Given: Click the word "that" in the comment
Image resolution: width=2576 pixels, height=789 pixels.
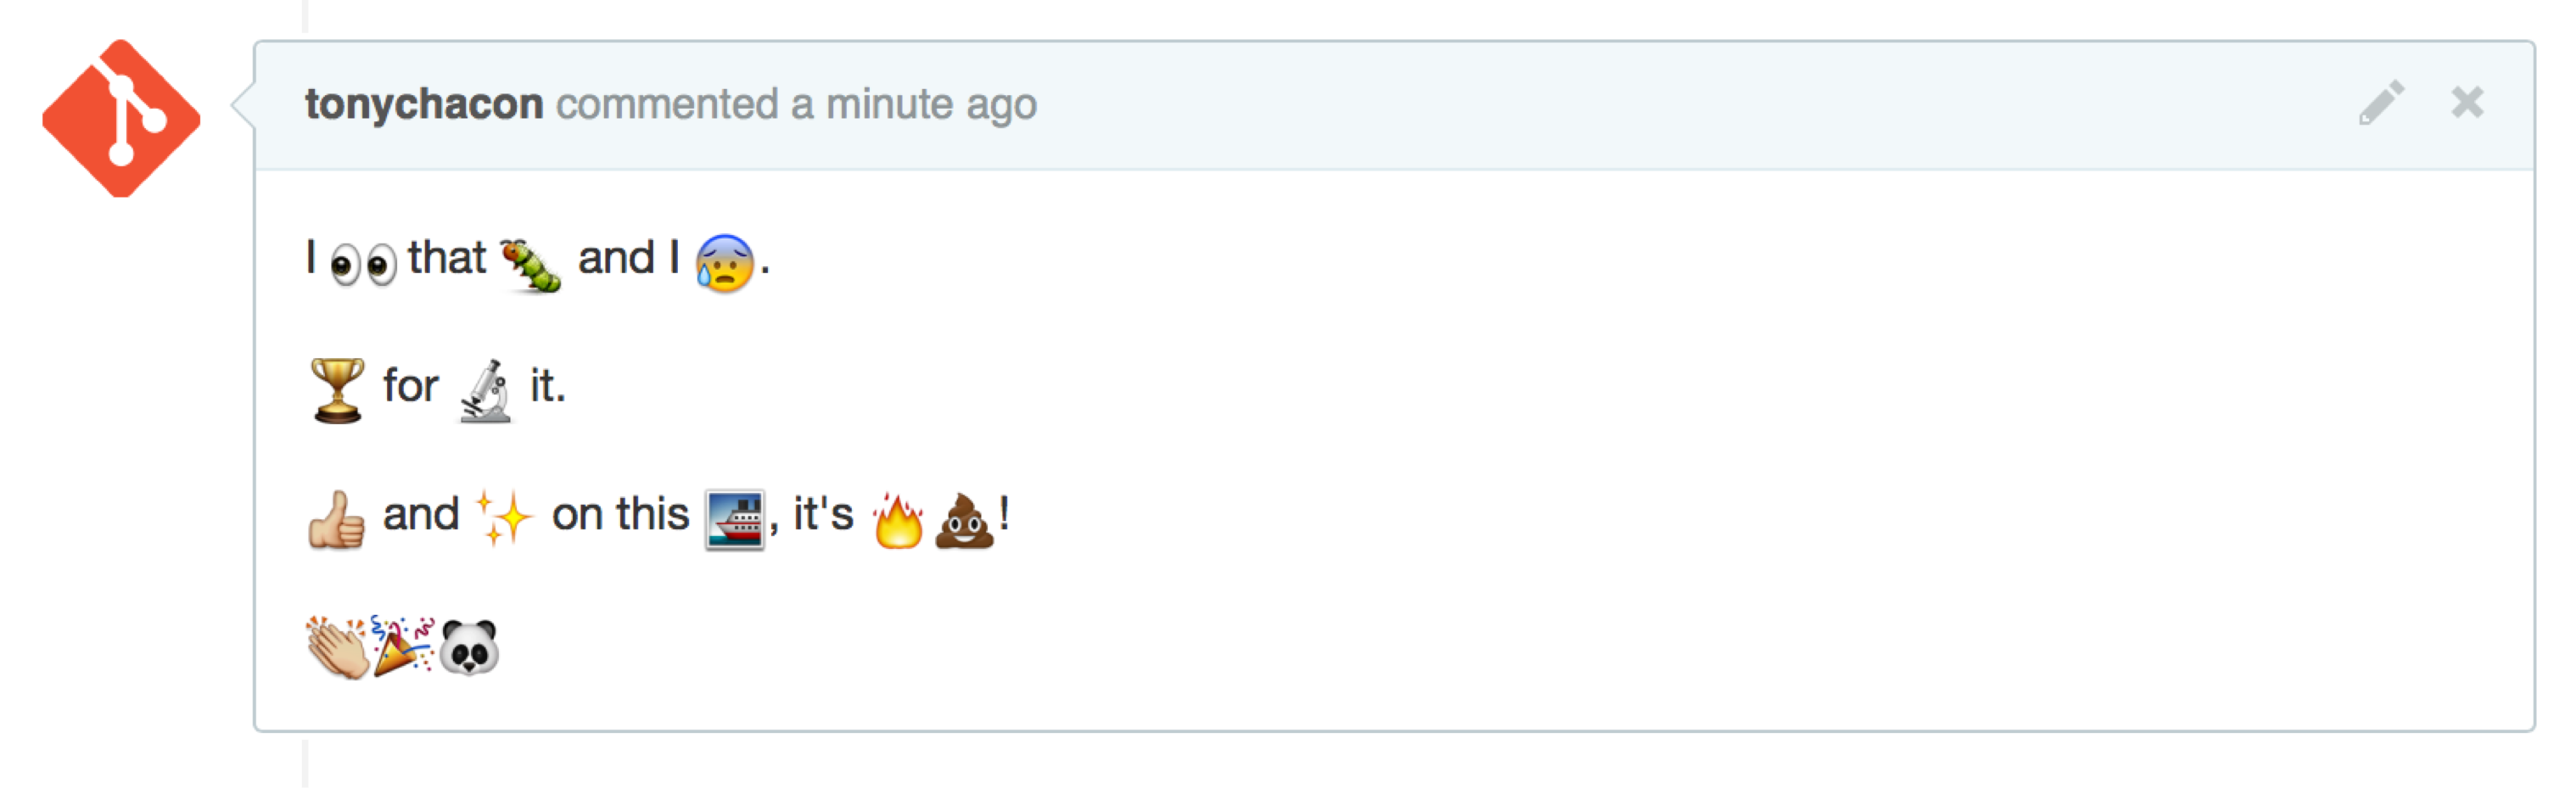Looking at the screenshot, I should coord(447,258).
